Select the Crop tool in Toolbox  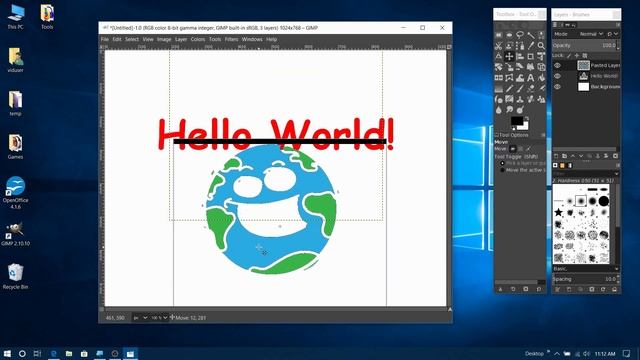[x=531, y=56]
